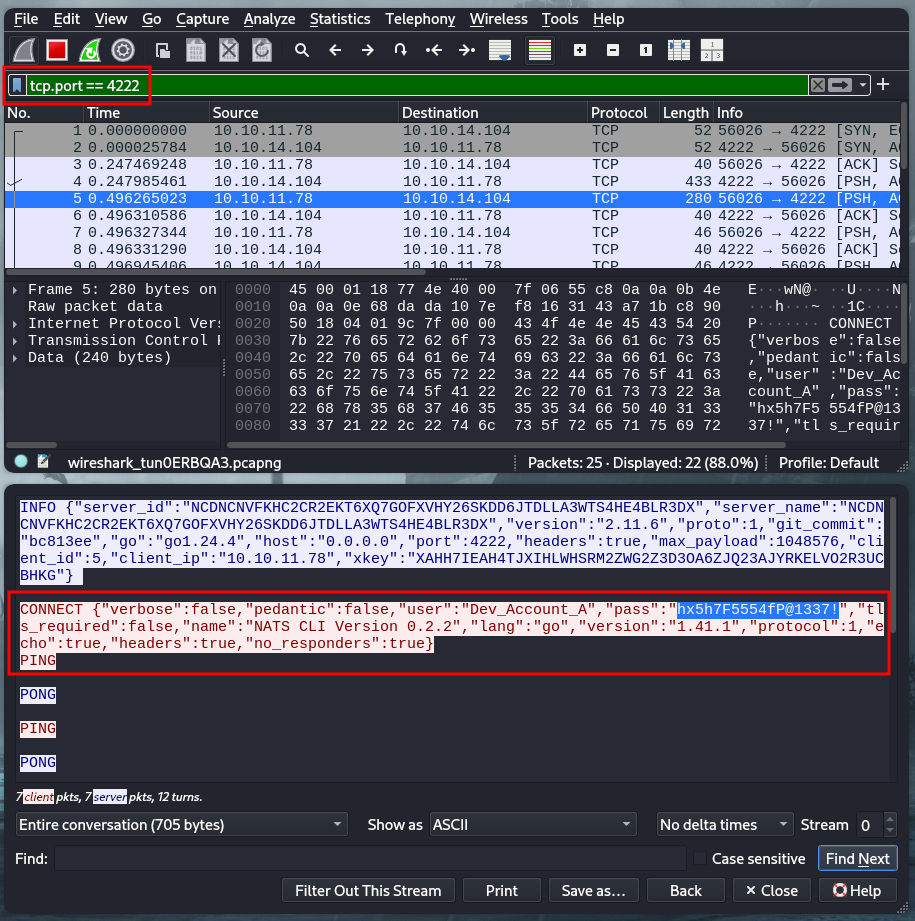Open the No delta times dropdown
This screenshot has height=921, width=915.
coord(725,825)
